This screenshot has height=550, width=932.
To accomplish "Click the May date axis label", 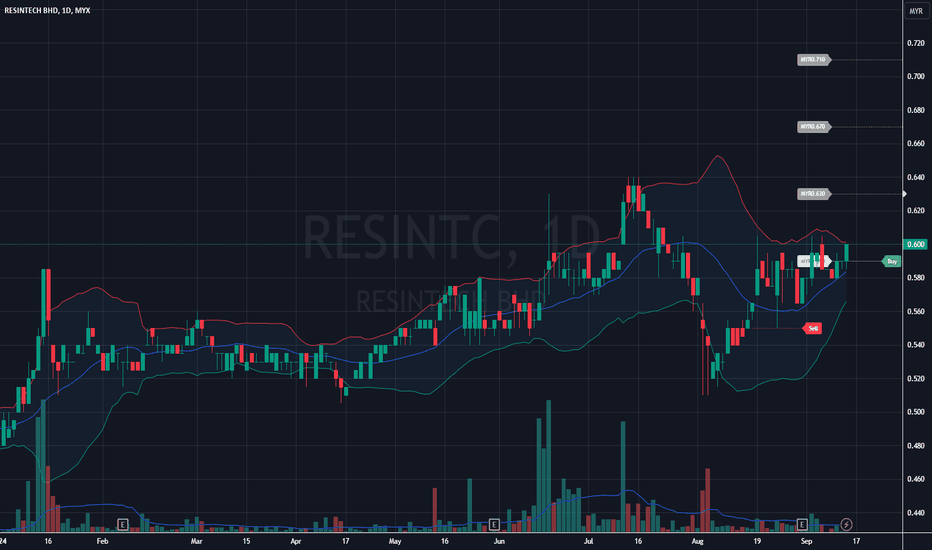I will [x=395, y=541].
